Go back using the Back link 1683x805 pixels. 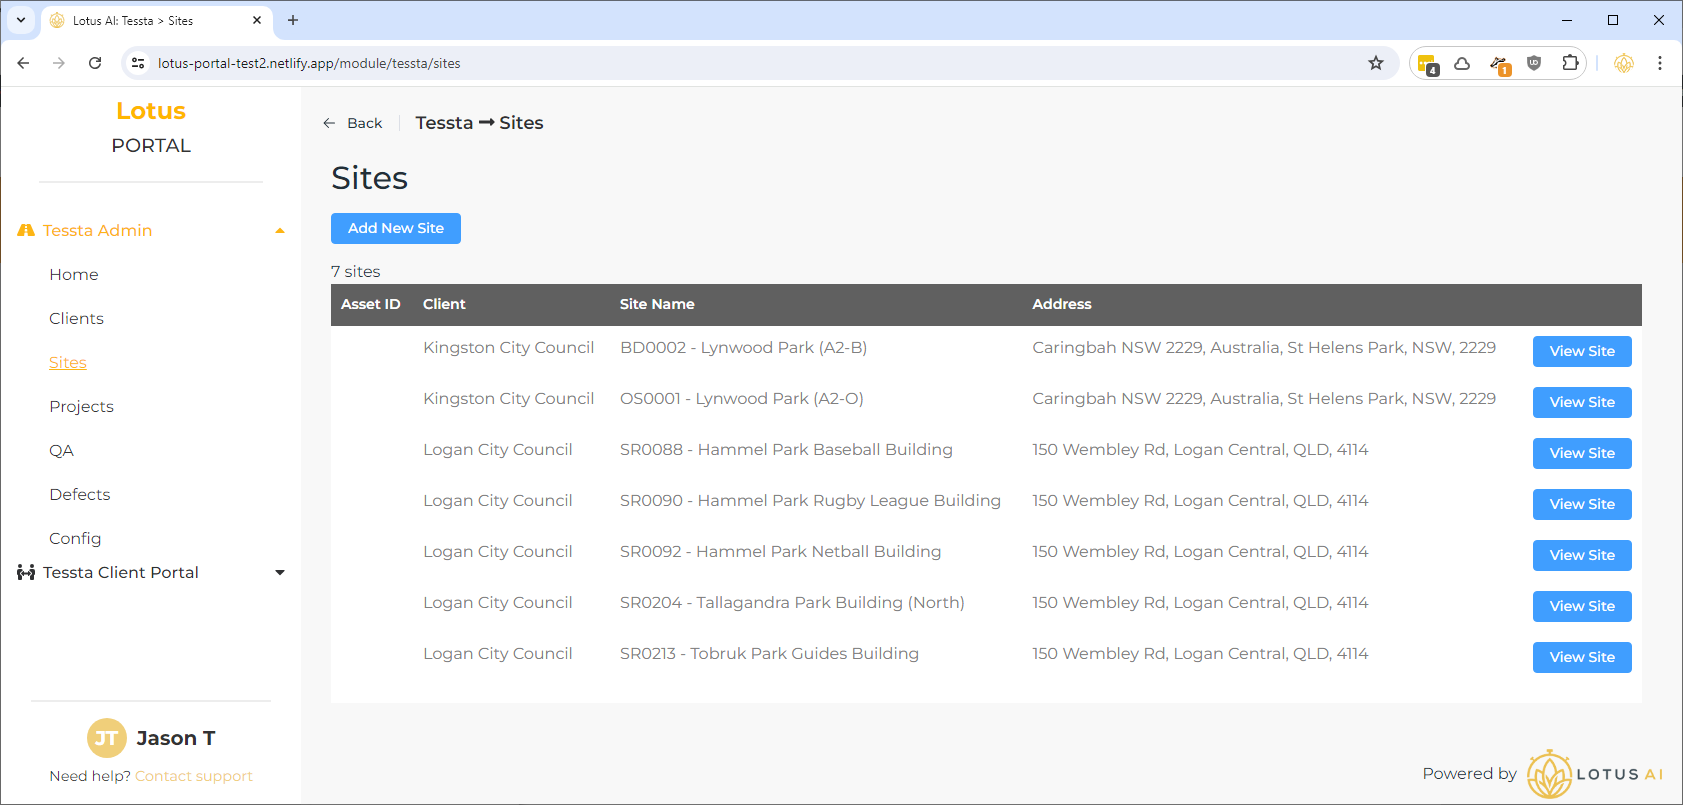coord(353,123)
